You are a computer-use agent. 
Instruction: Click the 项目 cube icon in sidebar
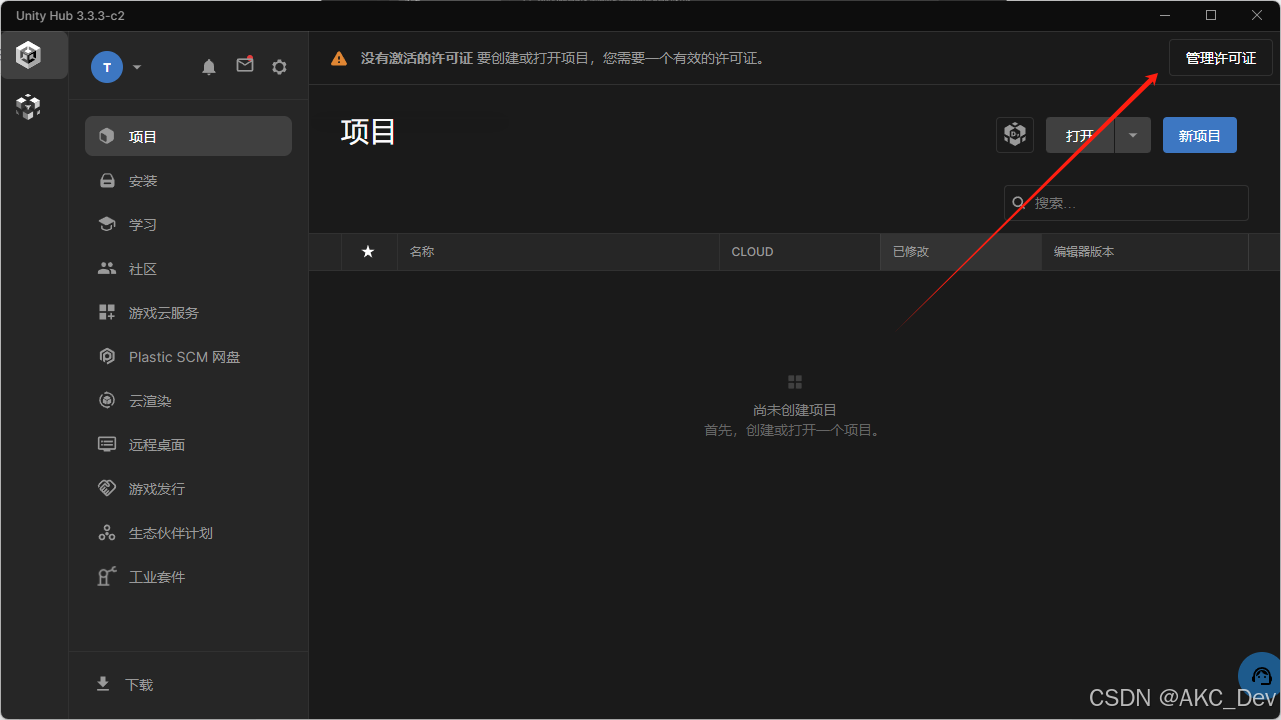pos(107,136)
